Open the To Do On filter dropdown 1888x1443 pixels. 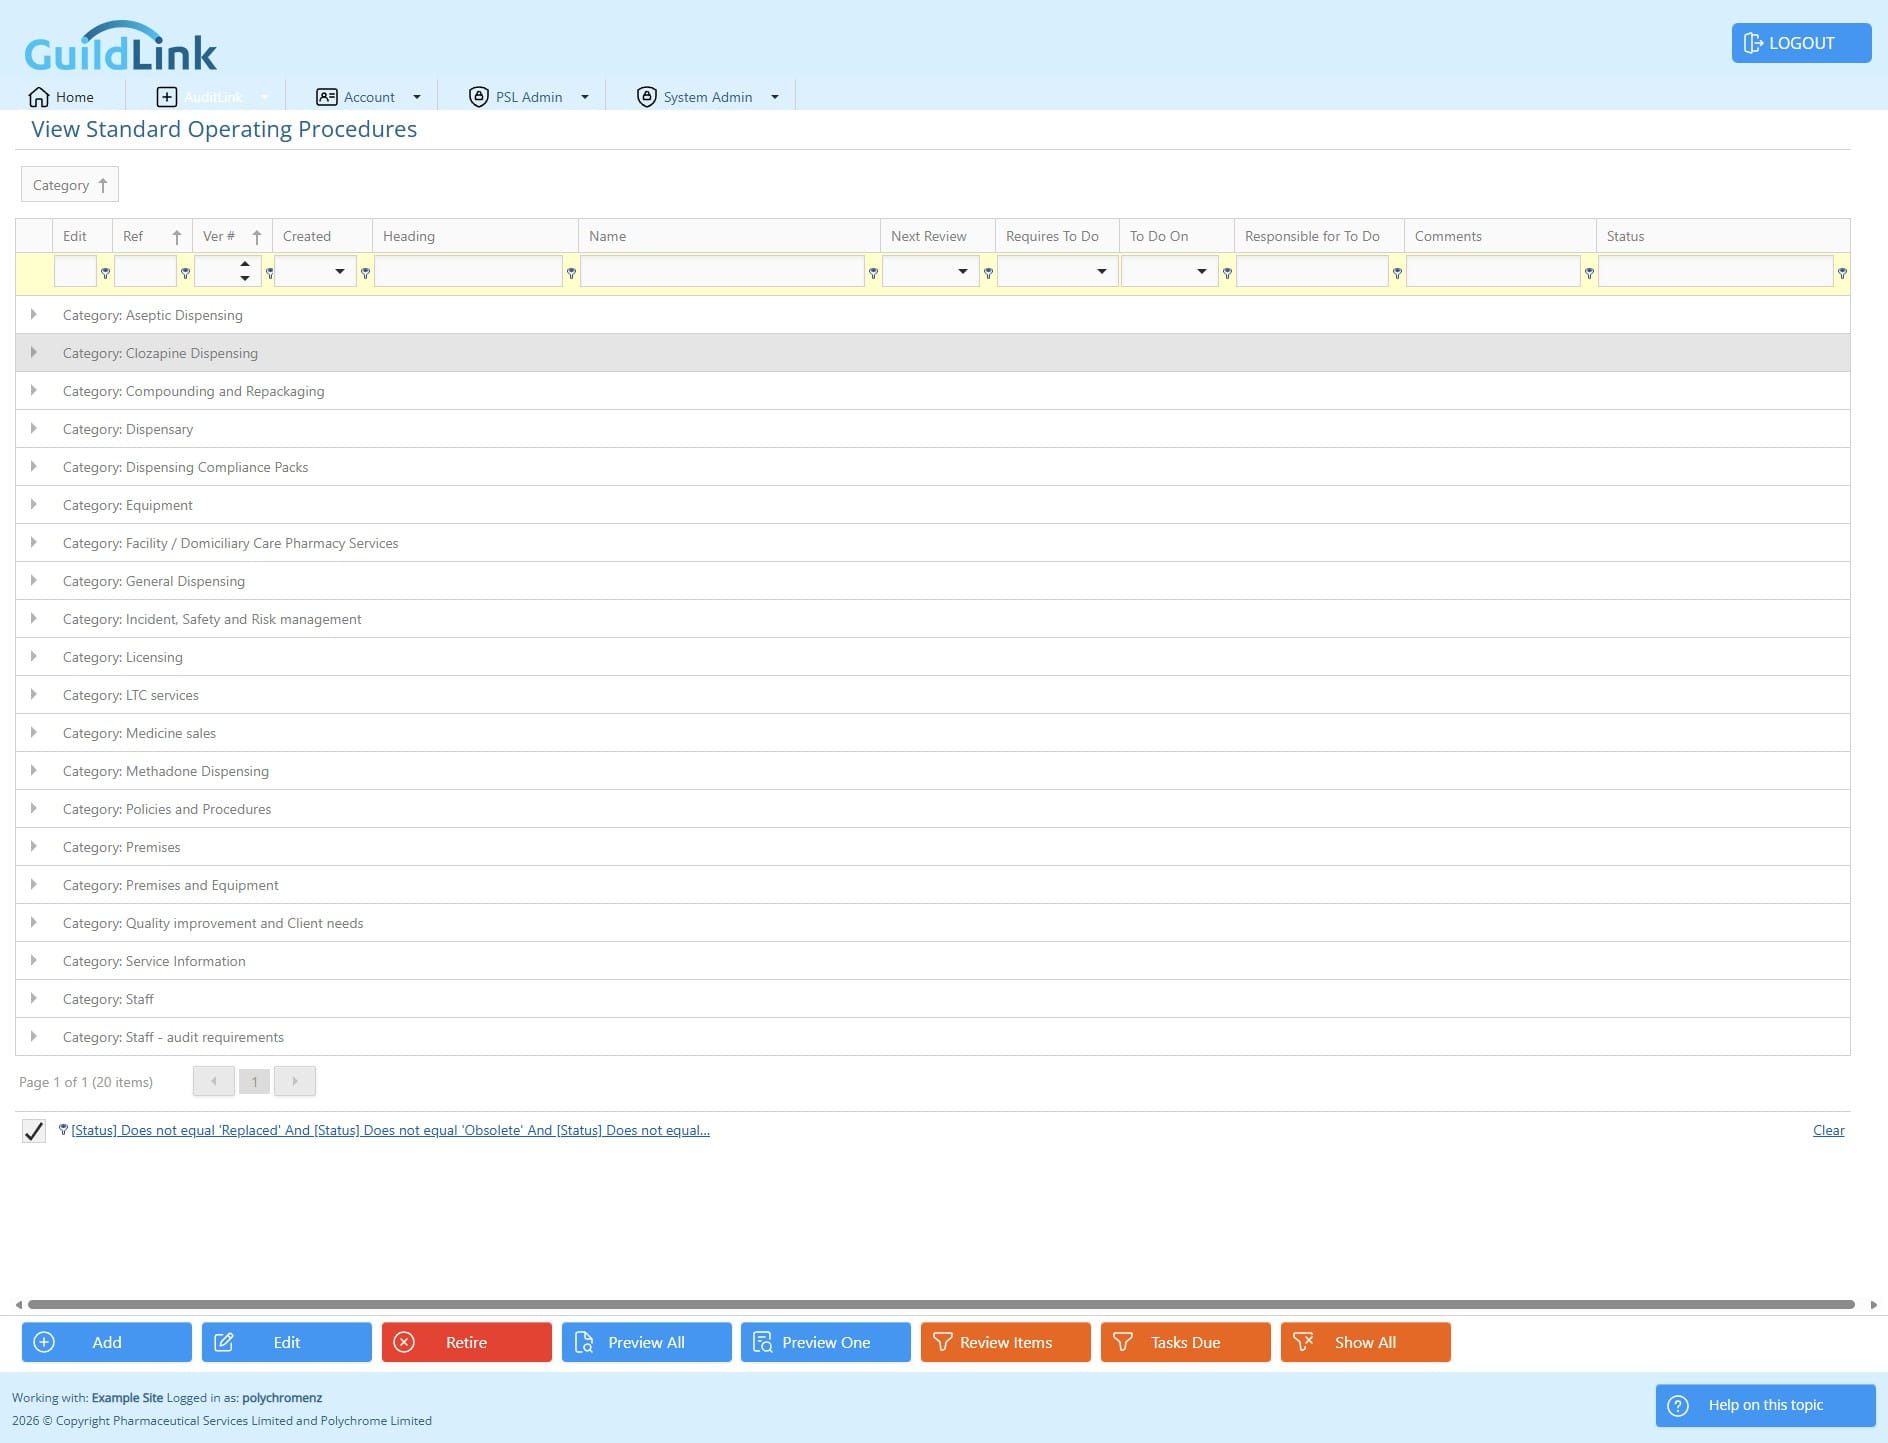(x=1202, y=271)
